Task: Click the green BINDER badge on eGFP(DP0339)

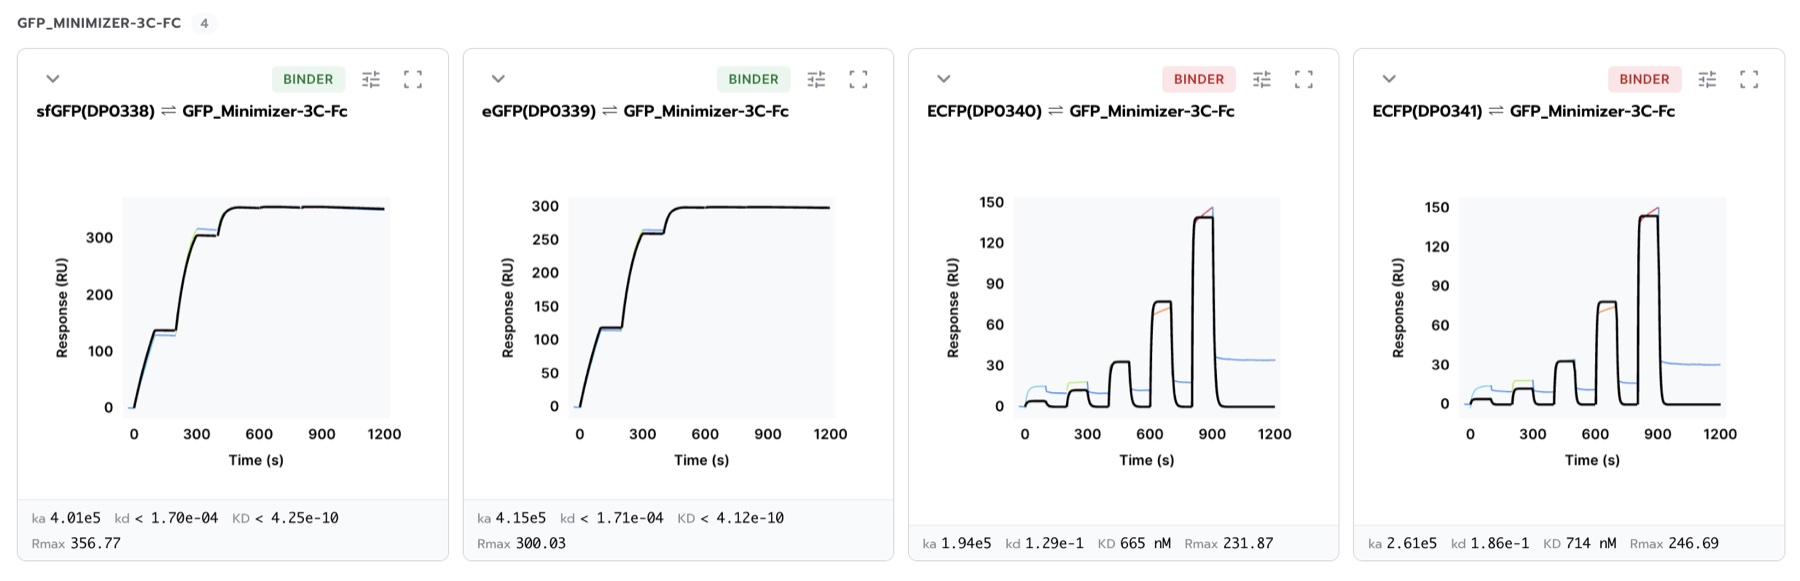Action: click(x=753, y=79)
